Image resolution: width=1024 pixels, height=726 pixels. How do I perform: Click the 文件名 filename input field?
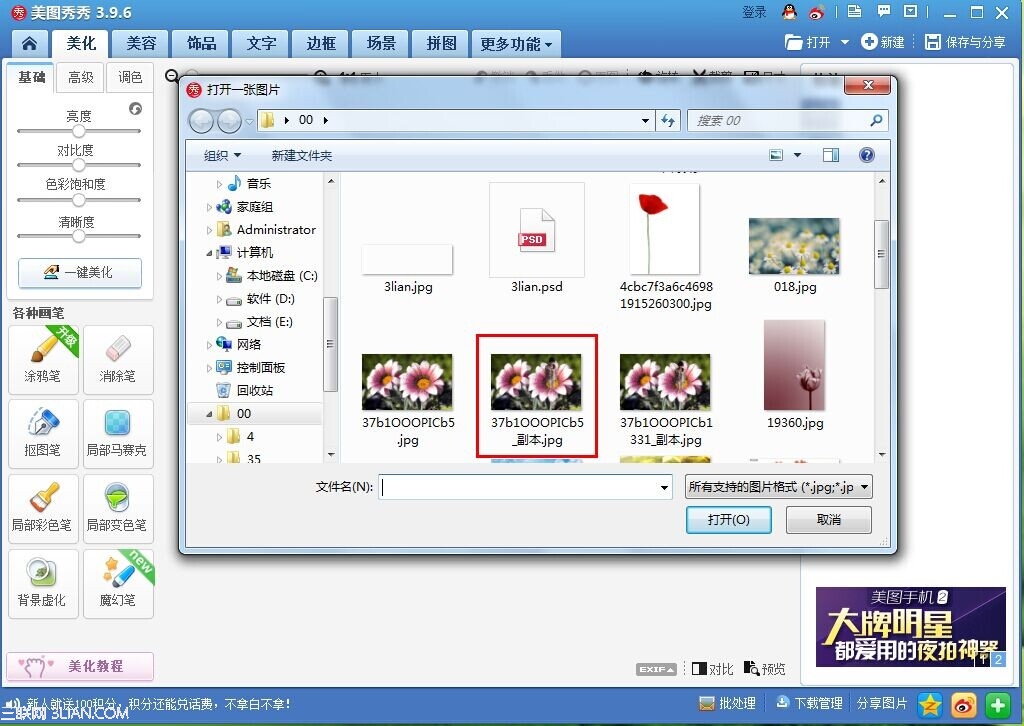(x=525, y=487)
